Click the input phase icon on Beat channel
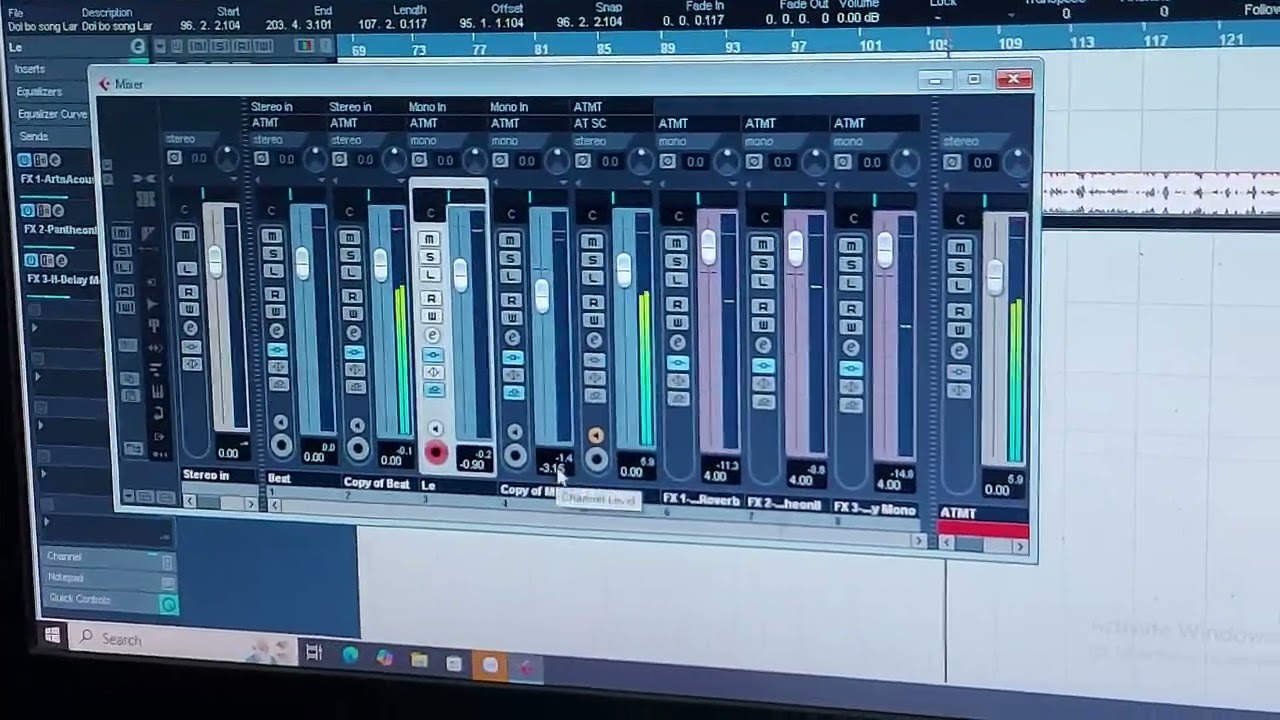 click(261, 158)
